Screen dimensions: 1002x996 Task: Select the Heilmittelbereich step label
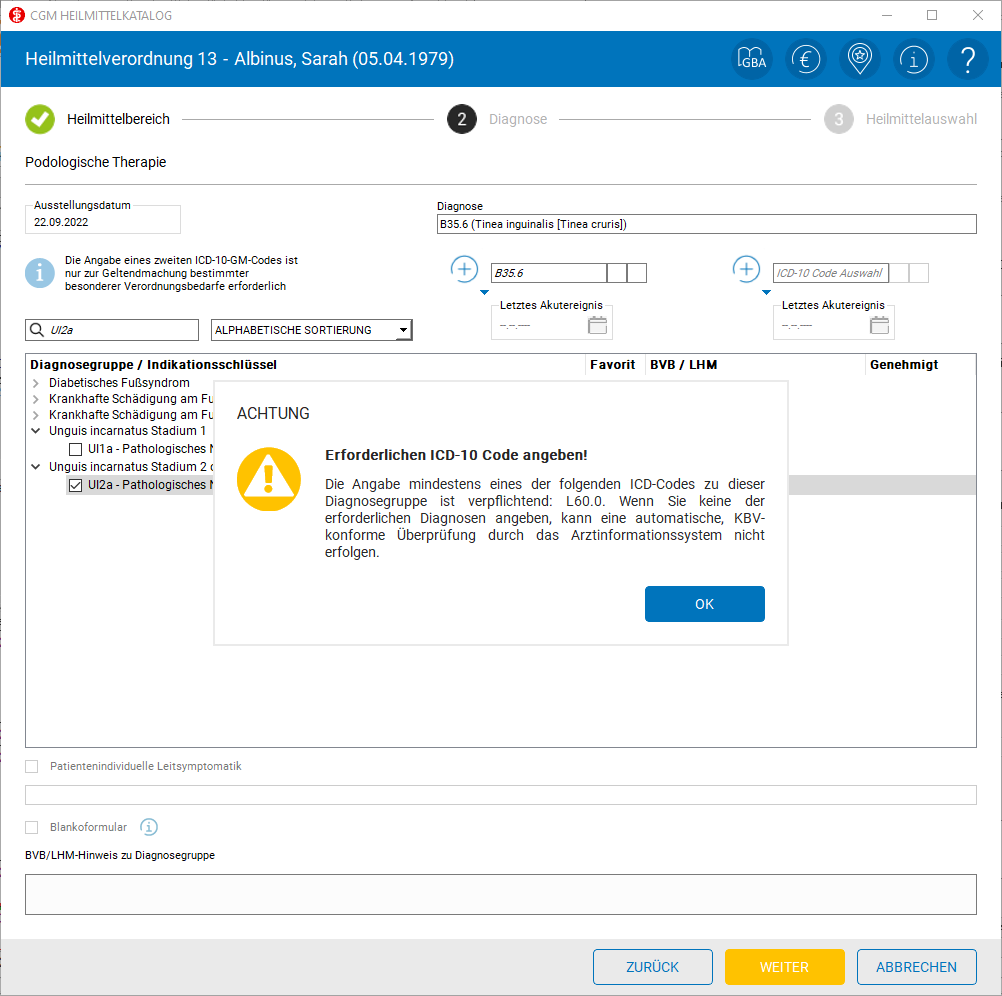click(118, 119)
